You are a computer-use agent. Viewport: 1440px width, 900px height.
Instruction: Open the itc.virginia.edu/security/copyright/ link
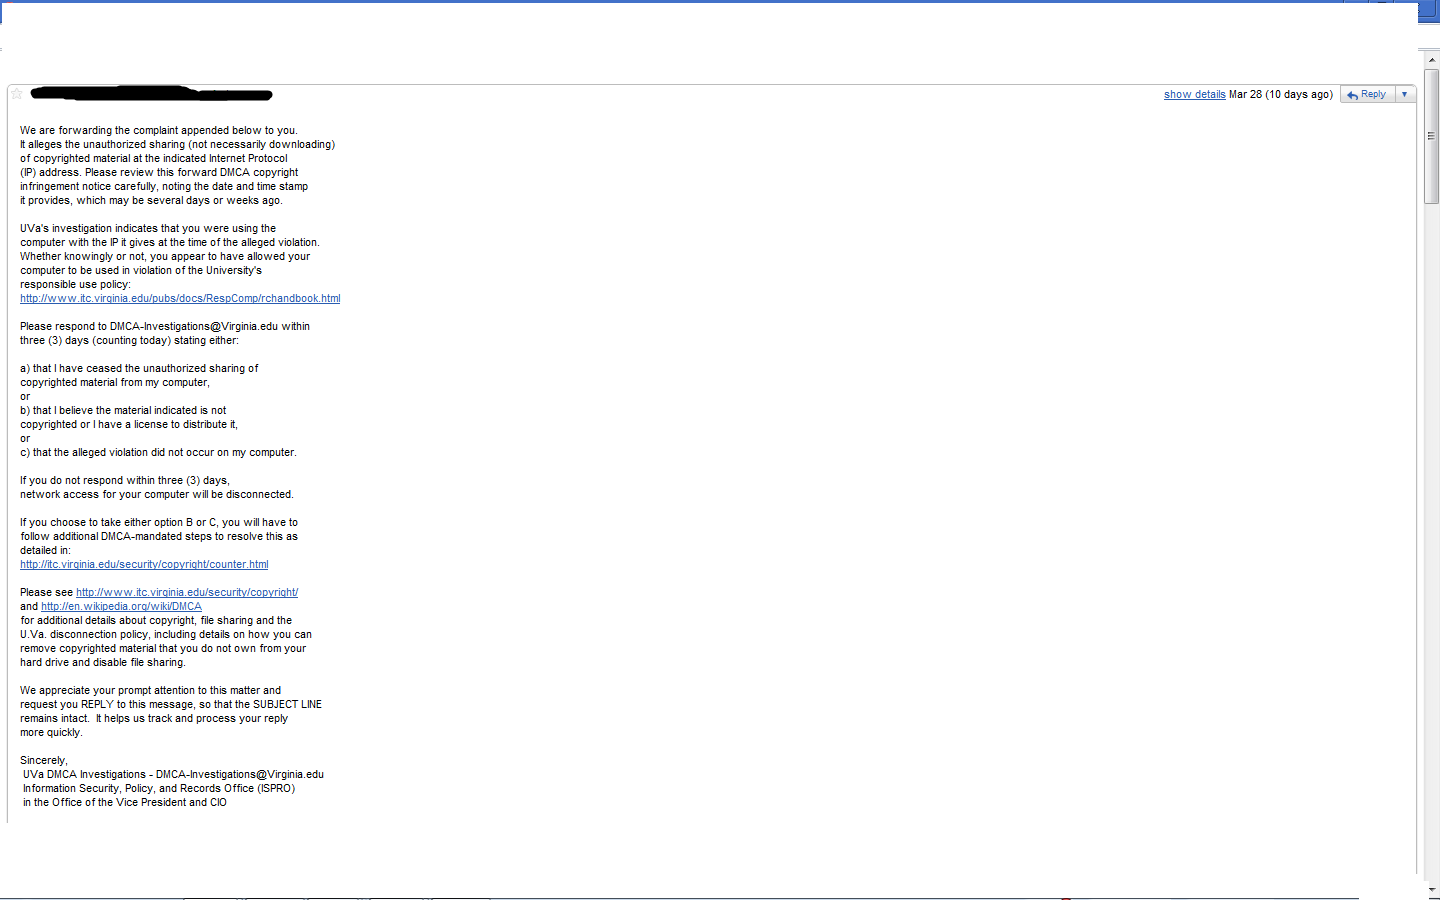pyautogui.click(x=187, y=592)
